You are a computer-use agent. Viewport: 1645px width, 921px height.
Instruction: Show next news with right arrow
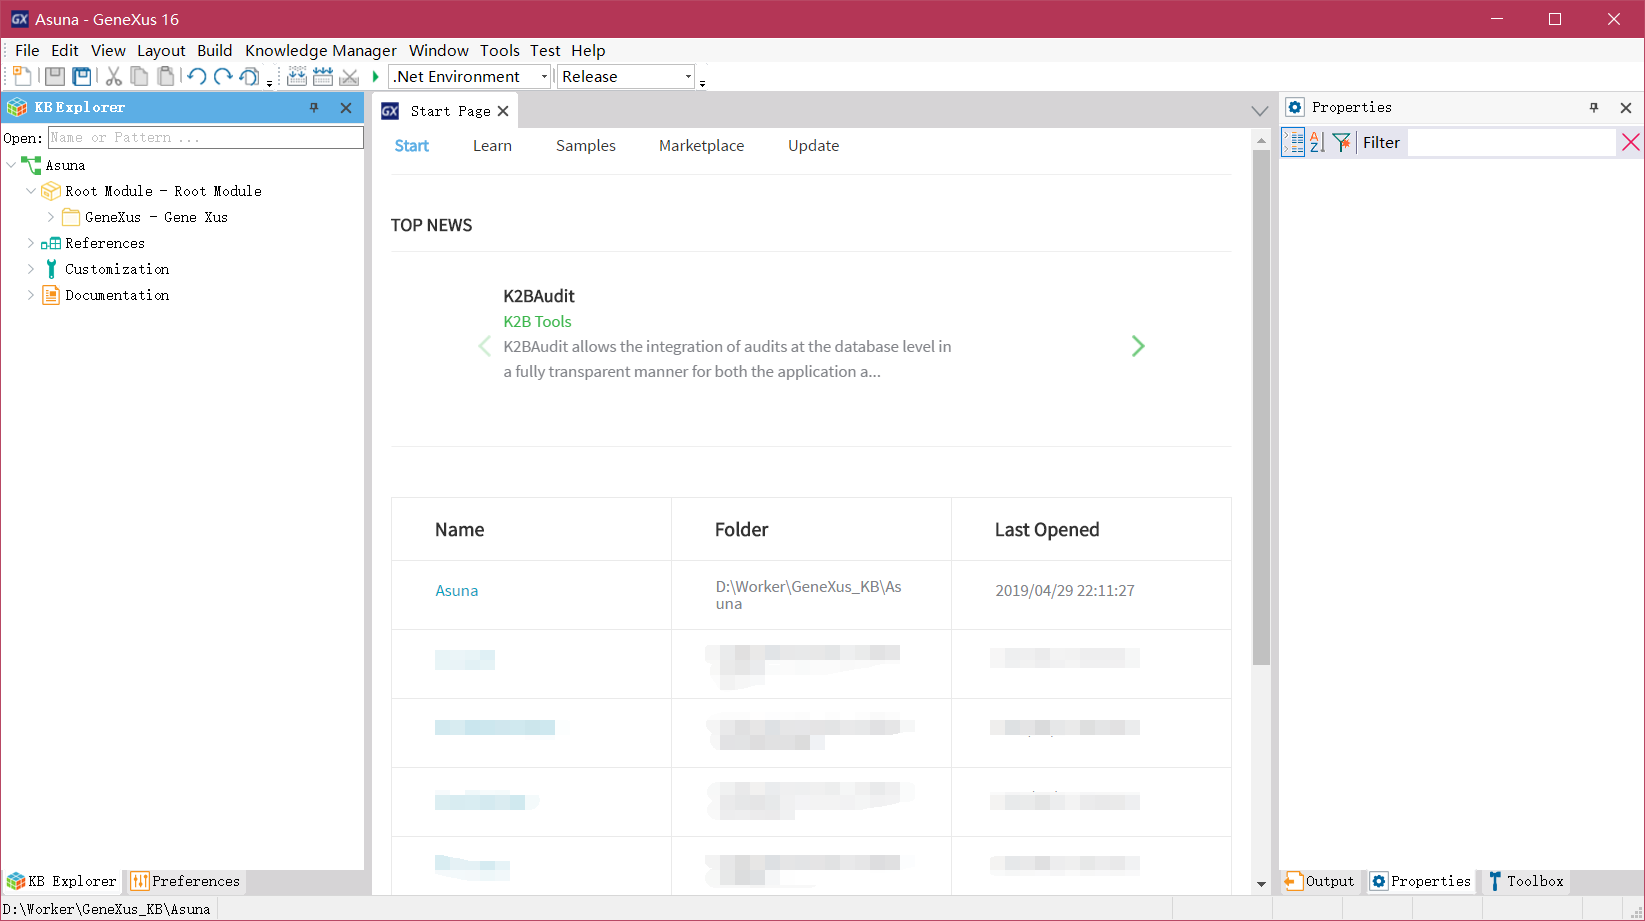coord(1138,346)
